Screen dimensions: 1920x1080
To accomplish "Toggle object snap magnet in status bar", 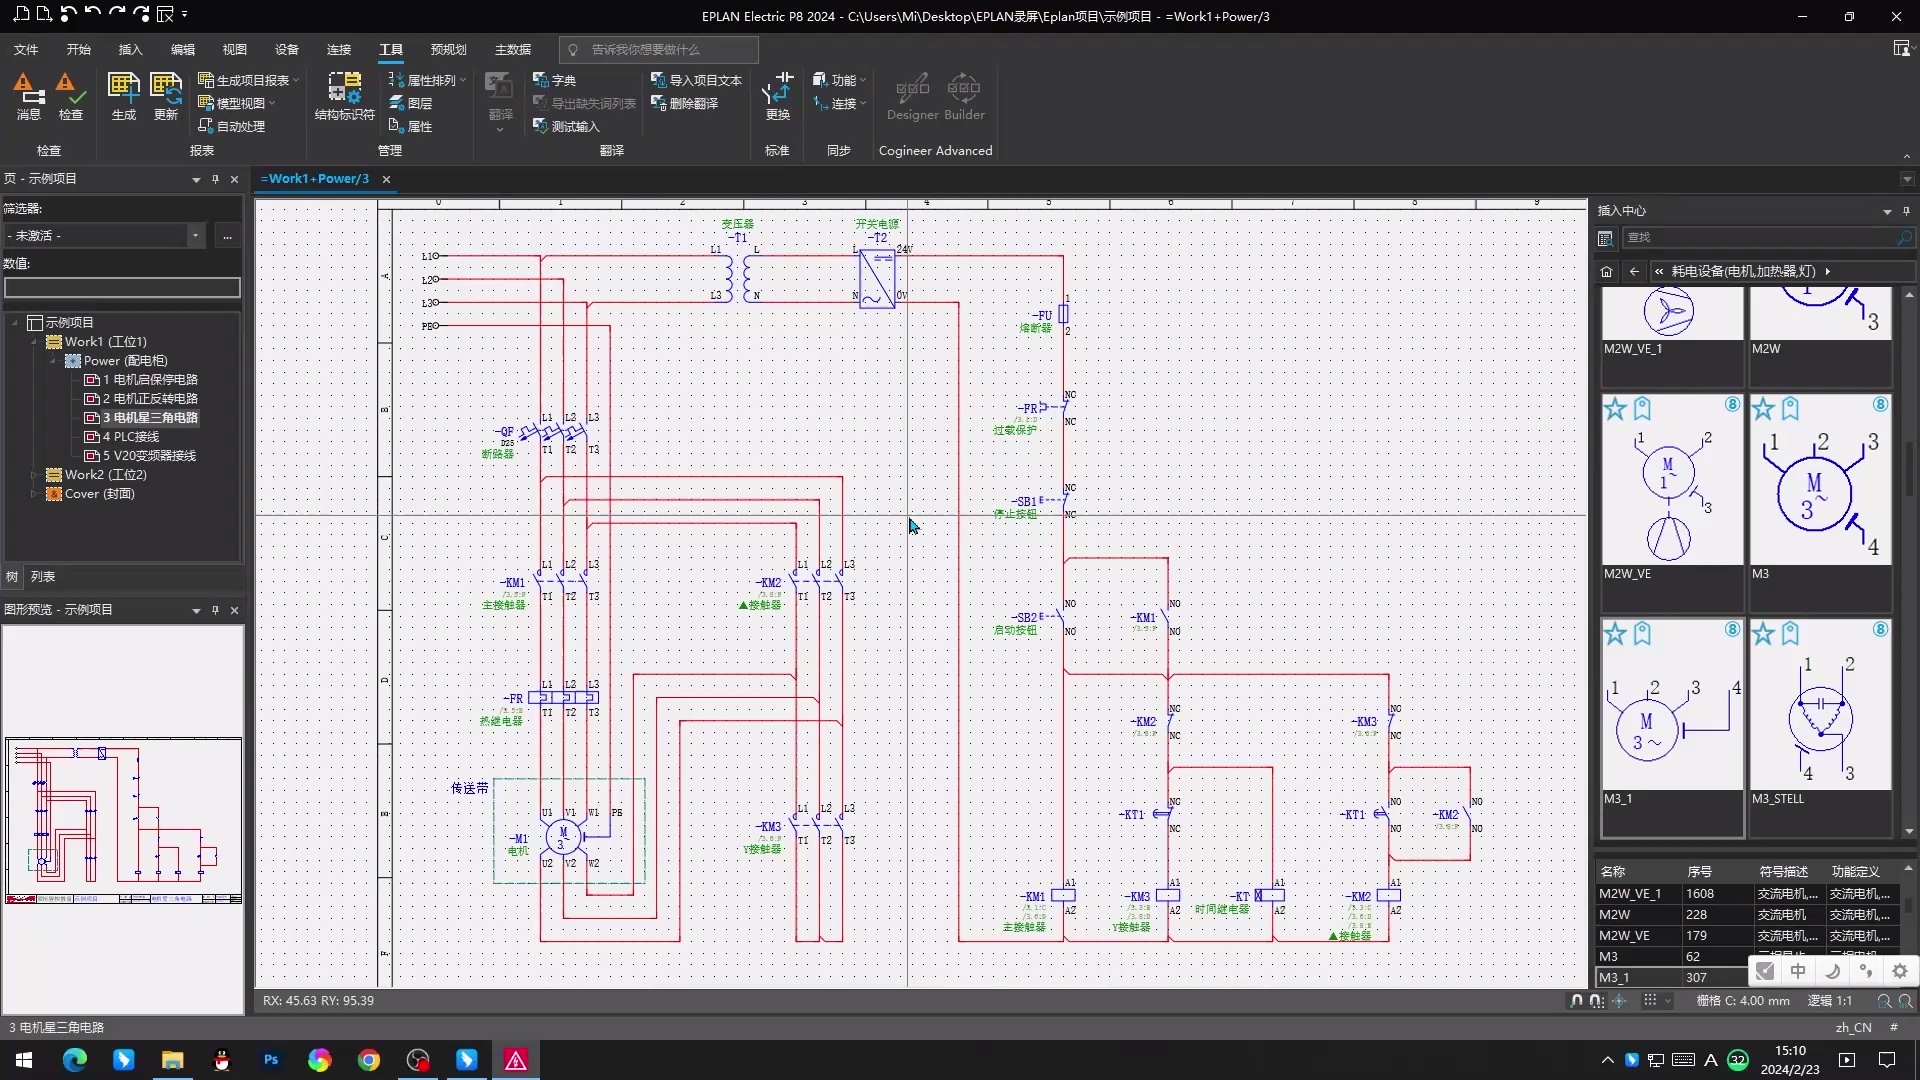I will coord(1577,1000).
